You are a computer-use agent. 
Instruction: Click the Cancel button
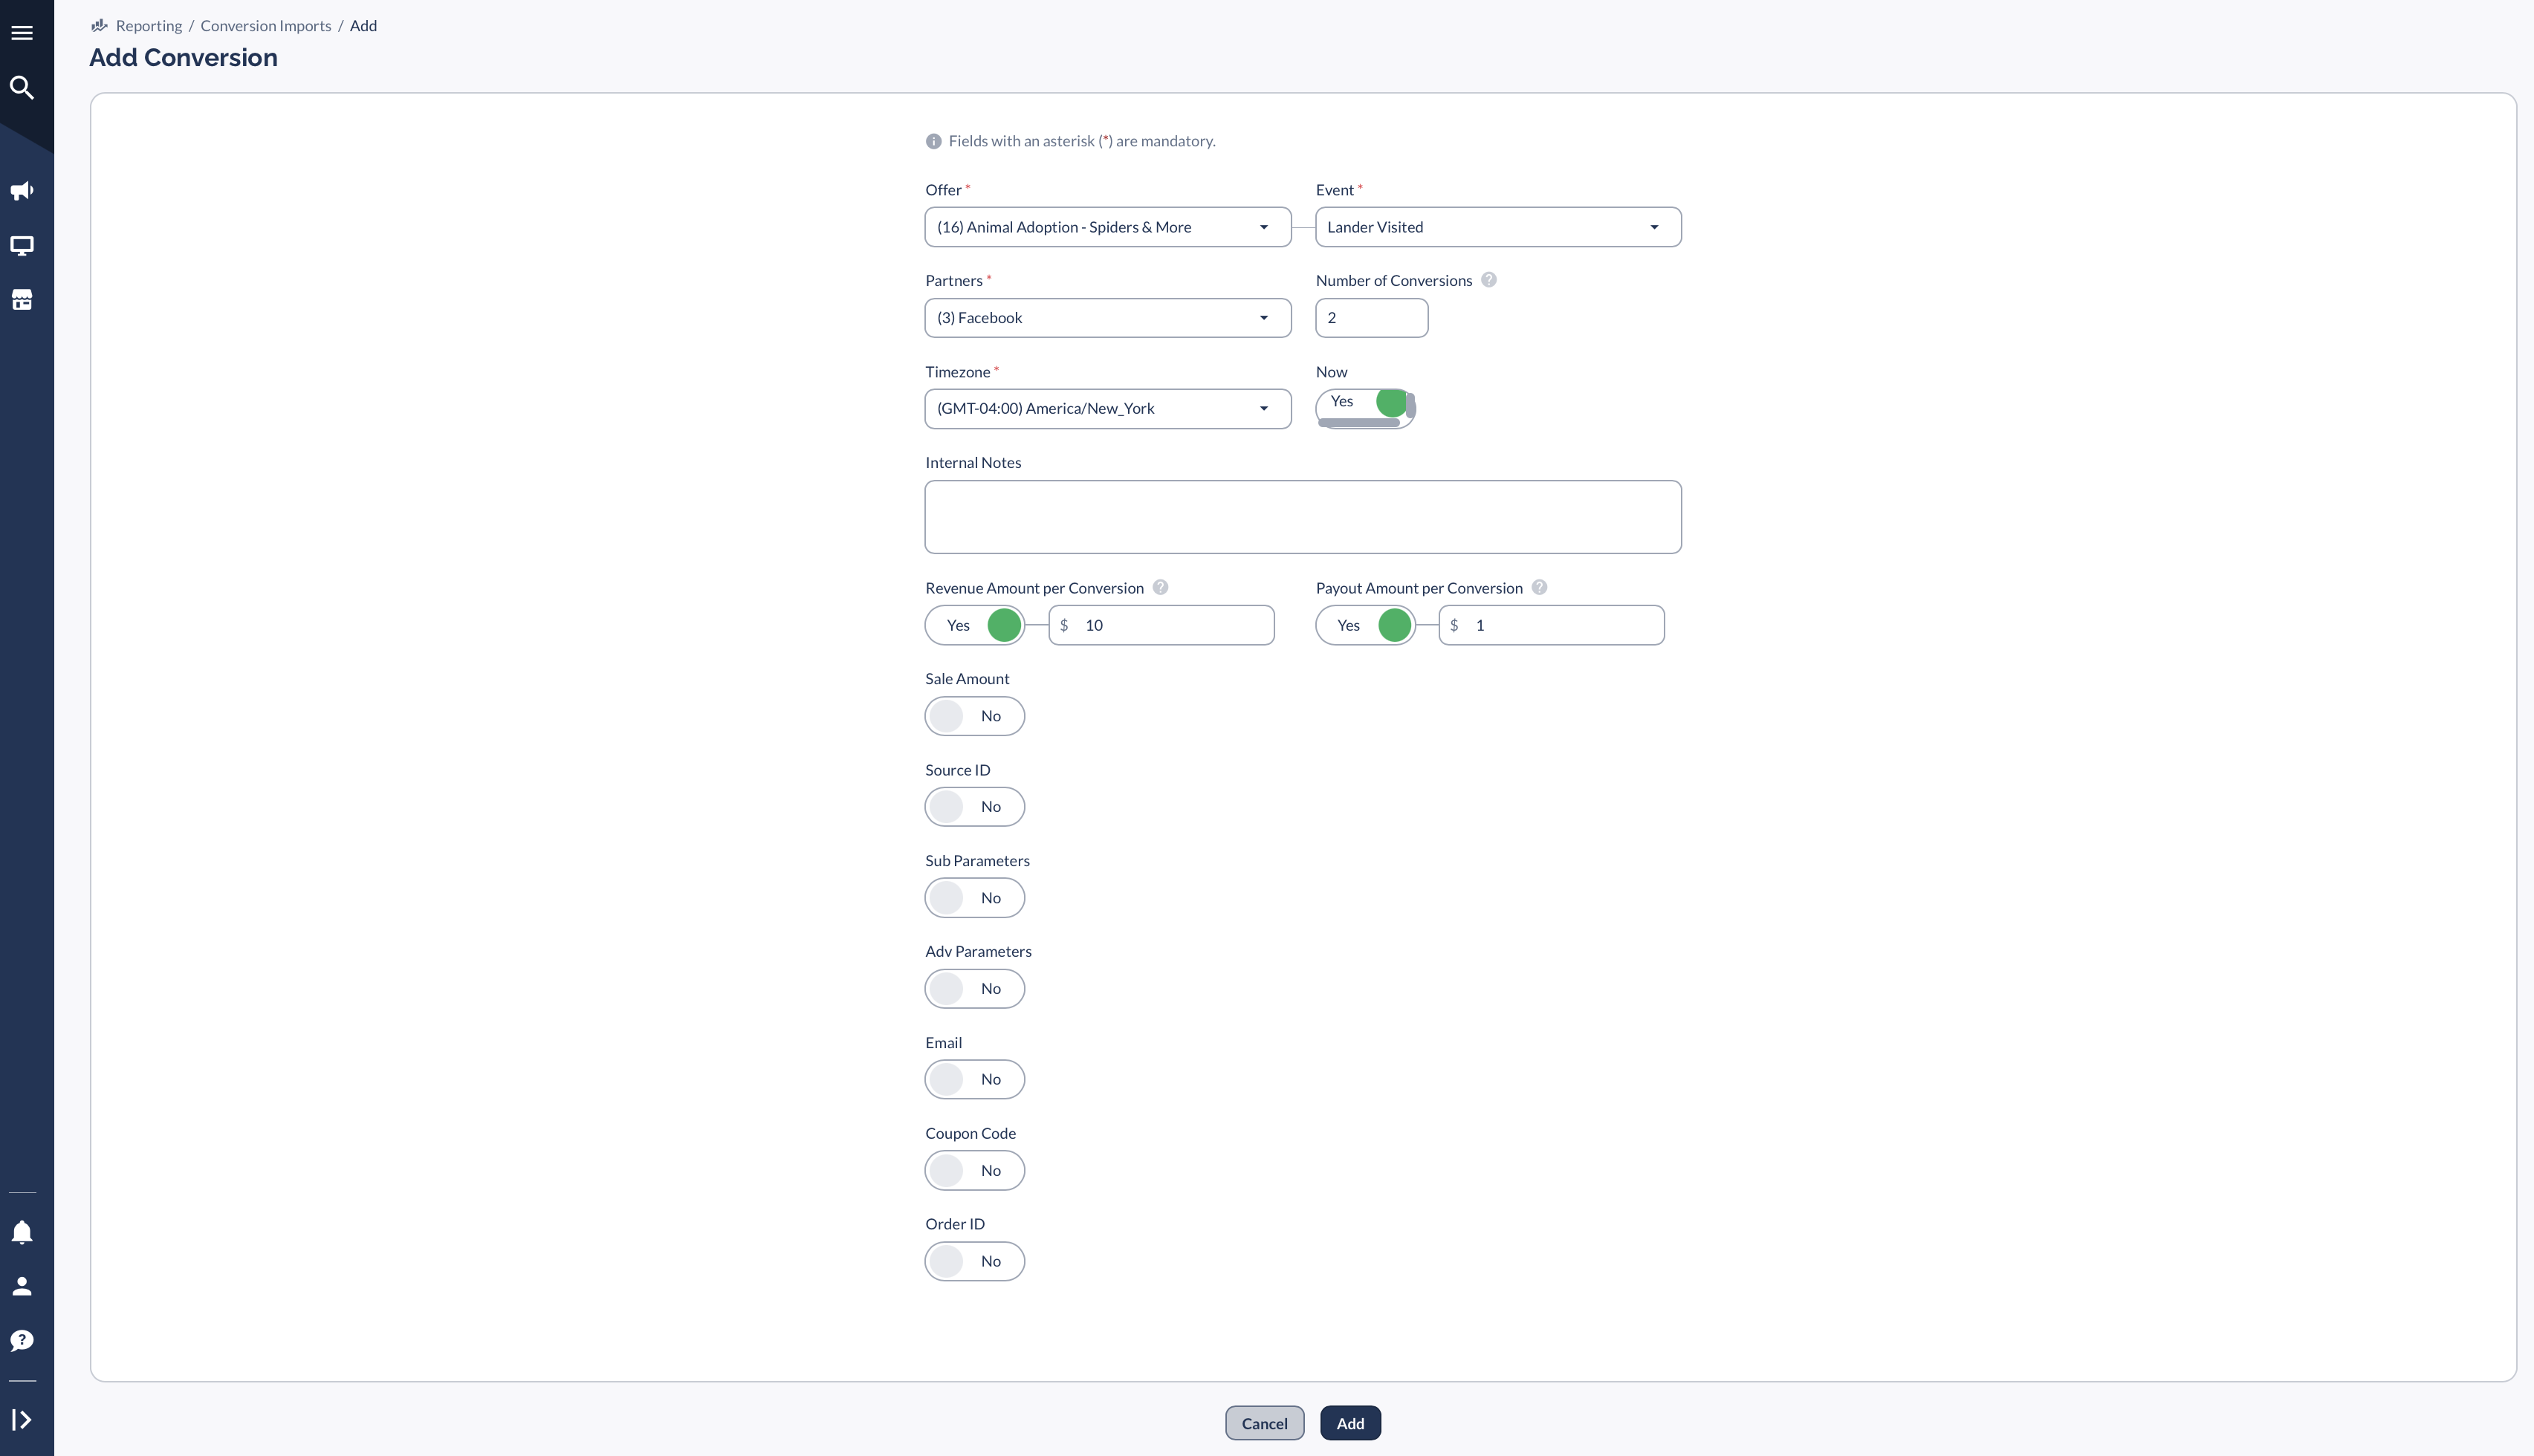coord(1265,1423)
